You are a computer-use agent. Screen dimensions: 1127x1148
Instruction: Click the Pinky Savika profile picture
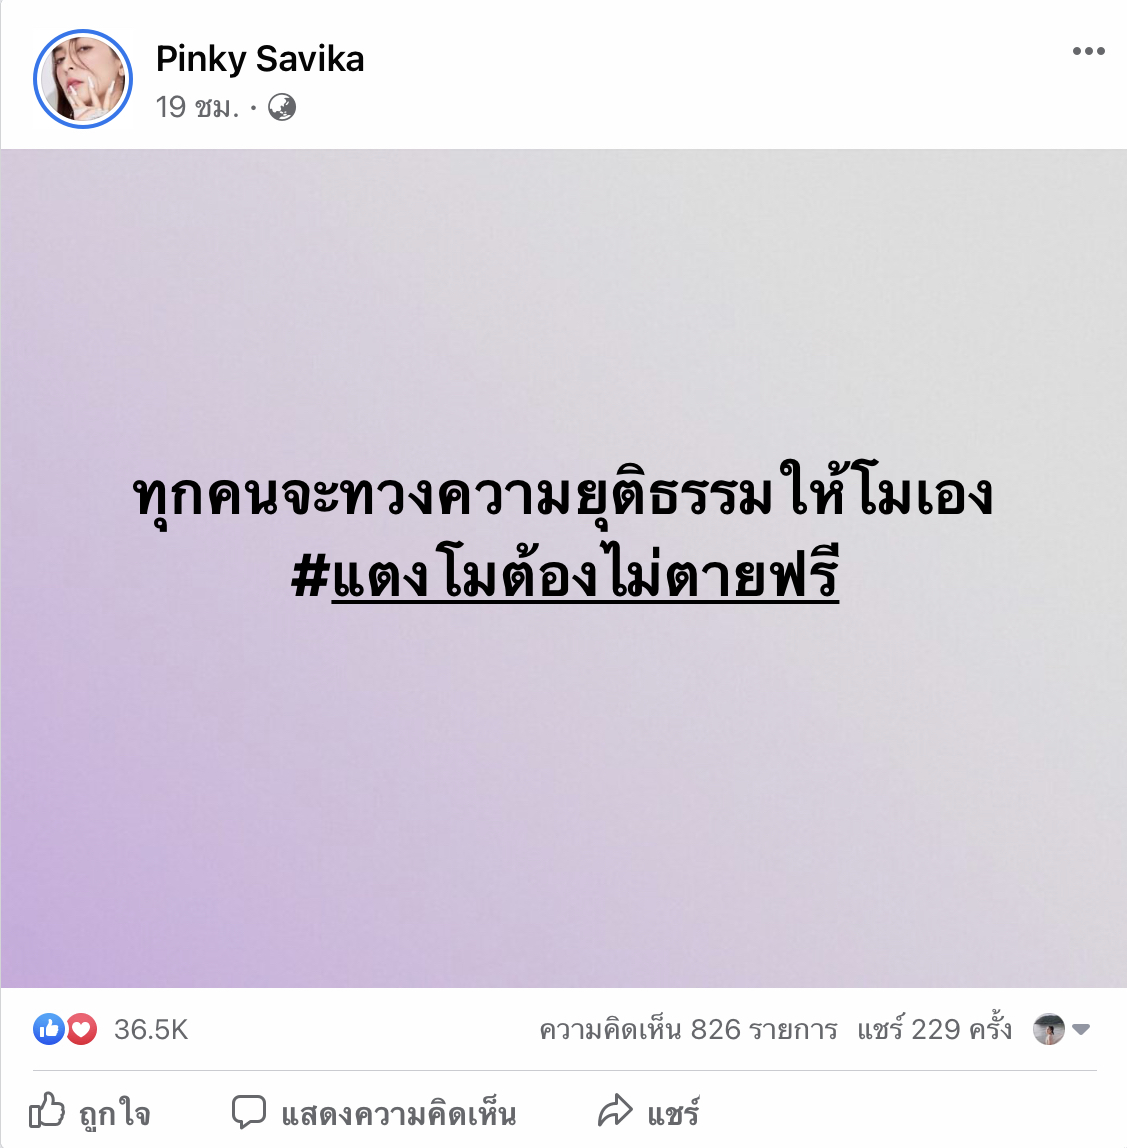(83, 79)
